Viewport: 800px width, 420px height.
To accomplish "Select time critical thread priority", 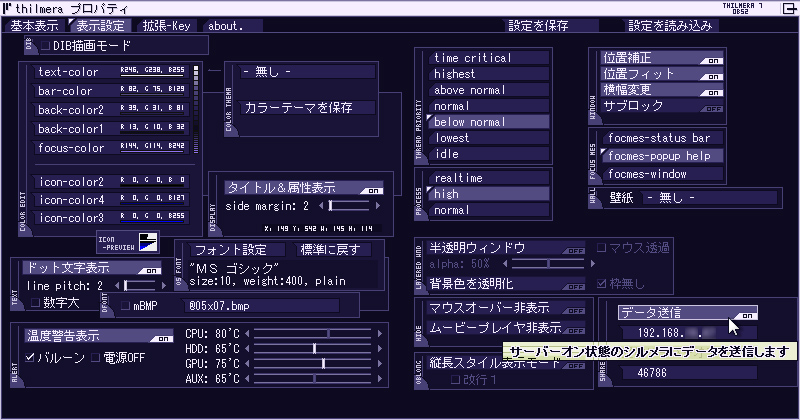I will [488, 58].
